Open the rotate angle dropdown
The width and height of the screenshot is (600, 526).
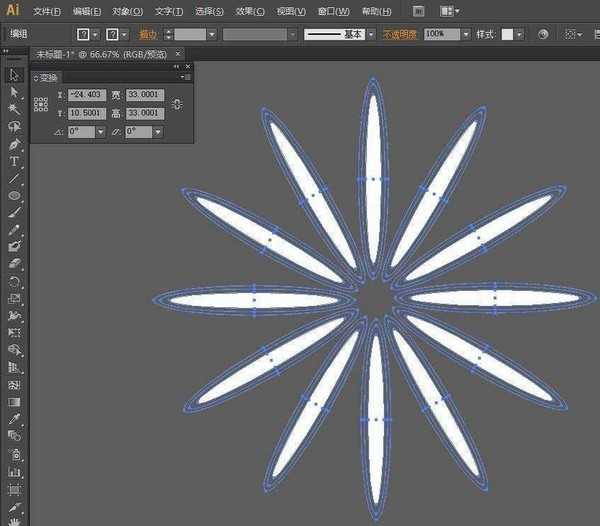pyautogui.click(x=100, y=132)
